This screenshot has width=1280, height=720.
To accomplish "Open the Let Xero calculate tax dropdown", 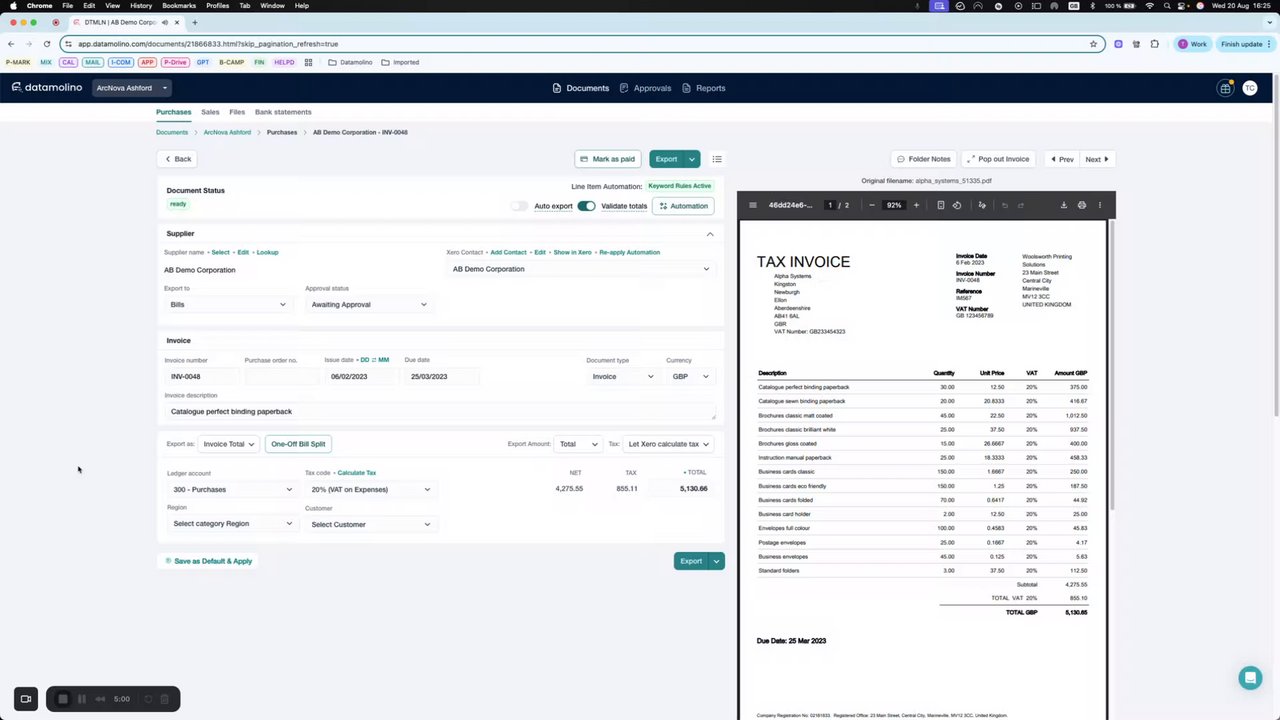I will (668, 444).
